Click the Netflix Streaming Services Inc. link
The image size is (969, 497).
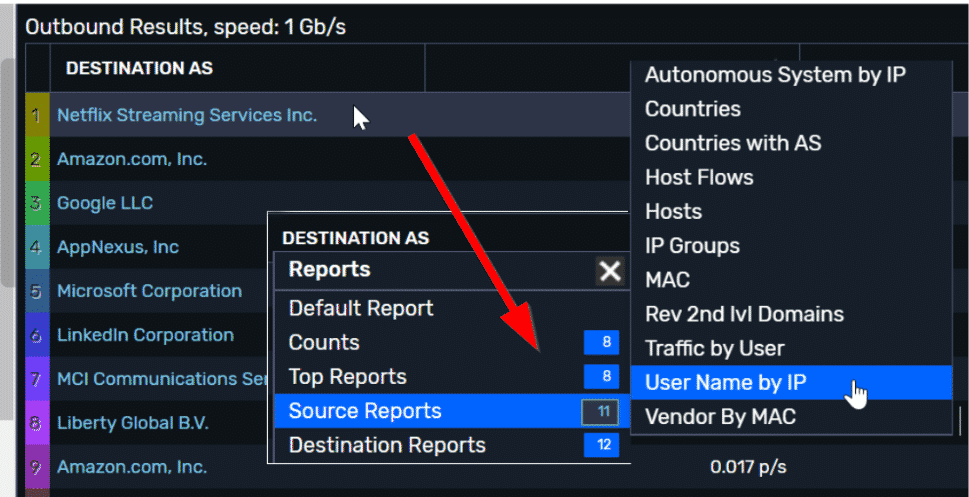187,115
